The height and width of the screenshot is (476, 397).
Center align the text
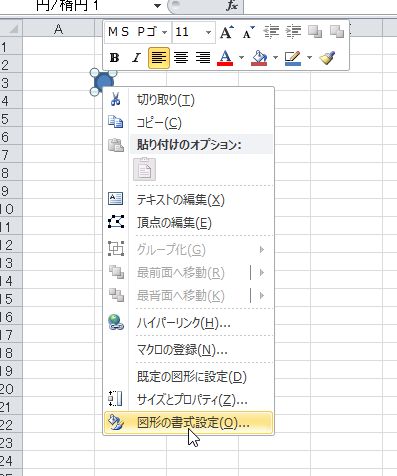click(x=181, y=58)
